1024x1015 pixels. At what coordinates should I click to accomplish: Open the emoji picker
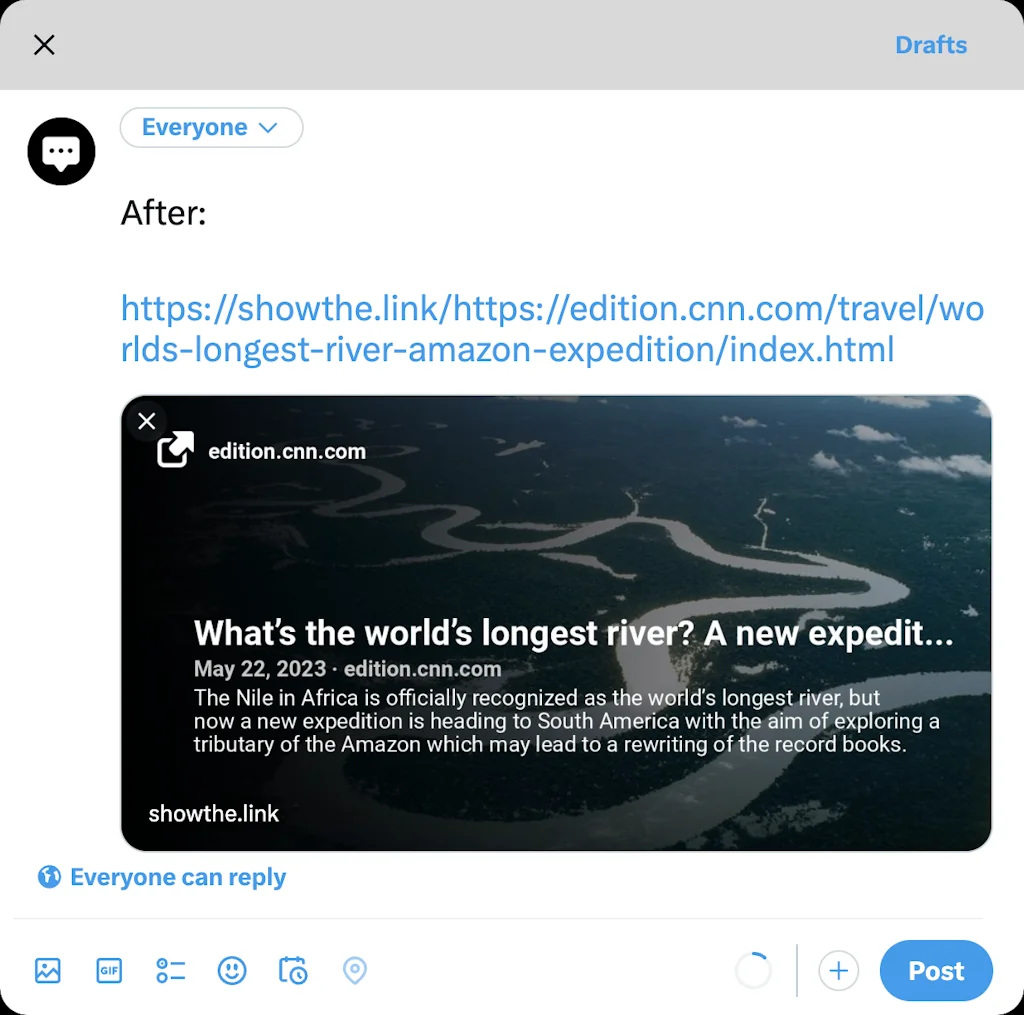(x=231, y=970)
